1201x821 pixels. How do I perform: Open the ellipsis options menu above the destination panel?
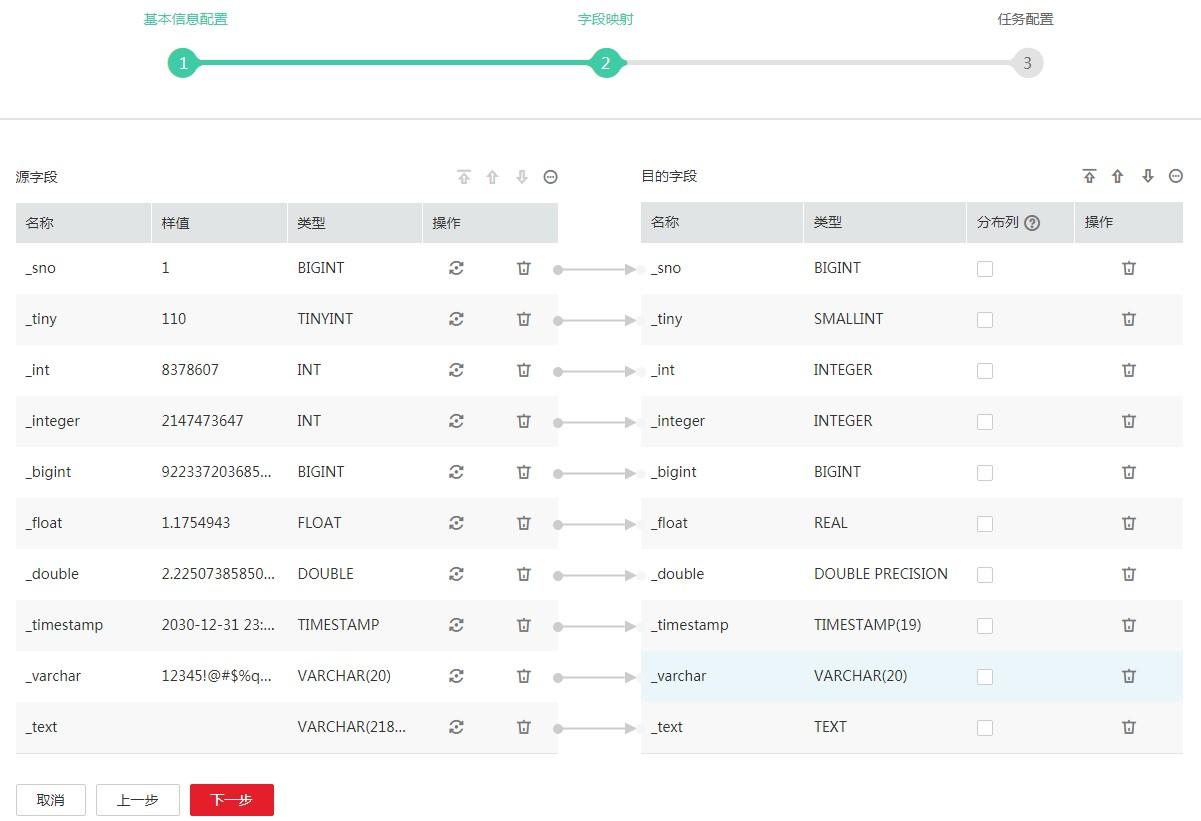pos(1175,176)
